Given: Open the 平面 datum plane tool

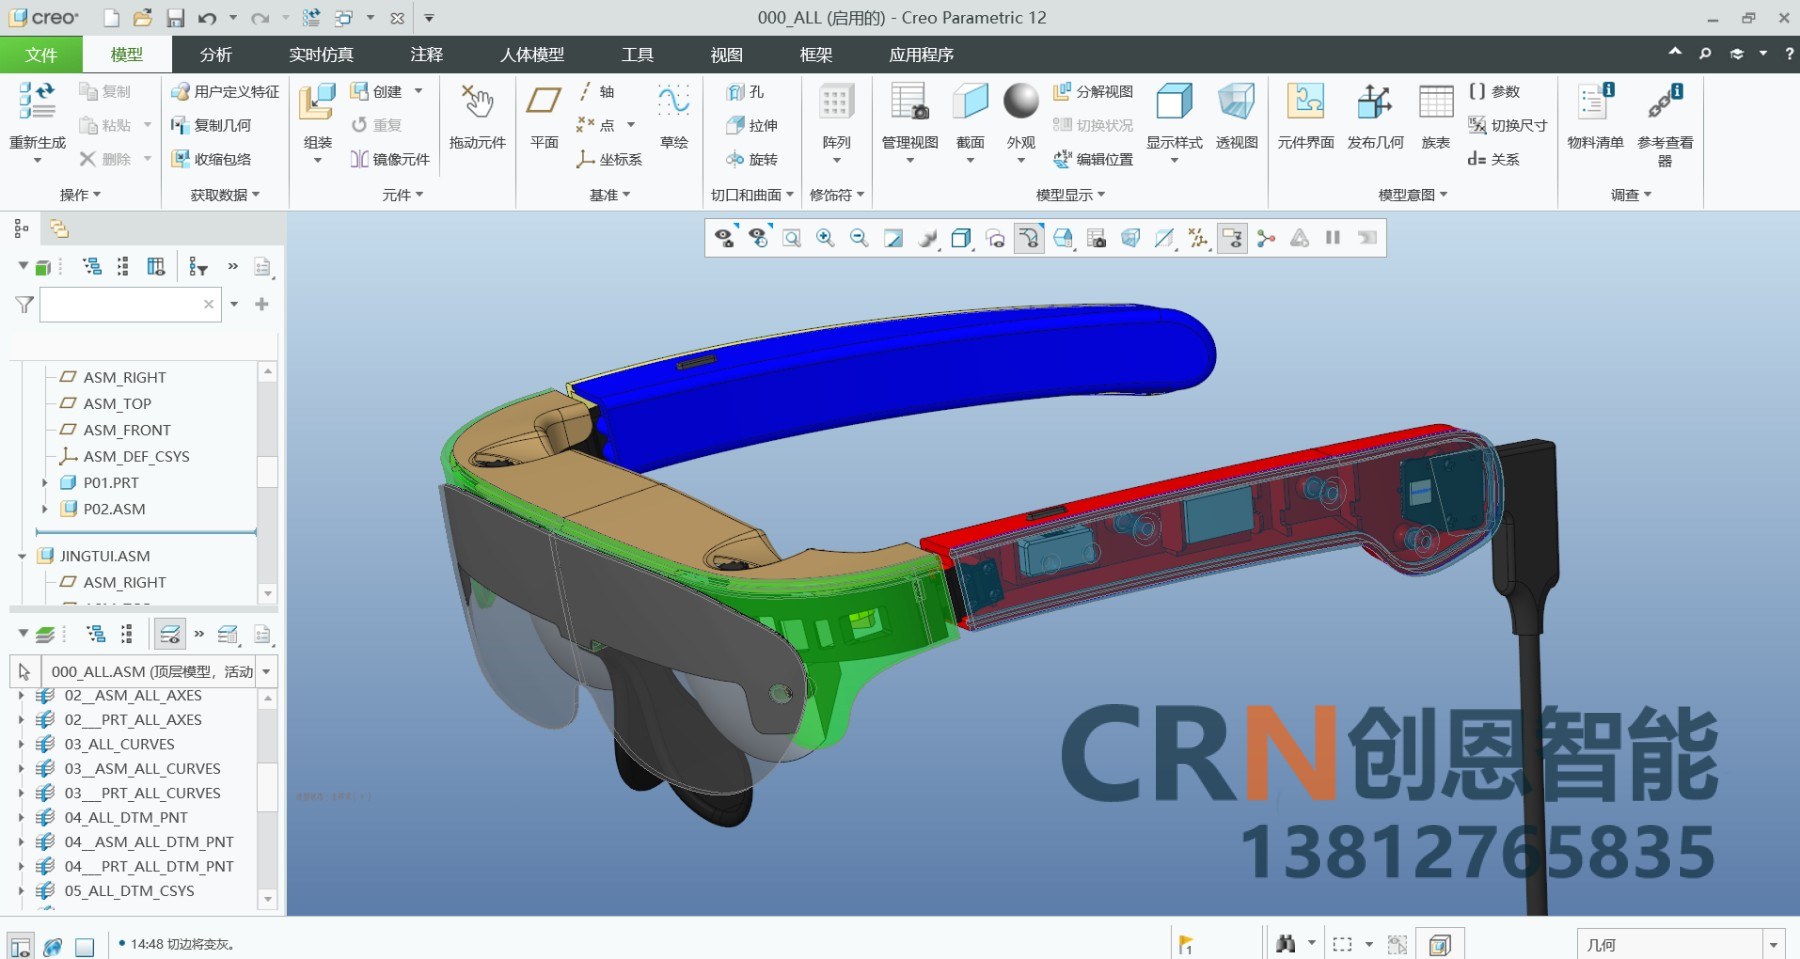Looking at the screenshot, I should click(x=544, y=116).
